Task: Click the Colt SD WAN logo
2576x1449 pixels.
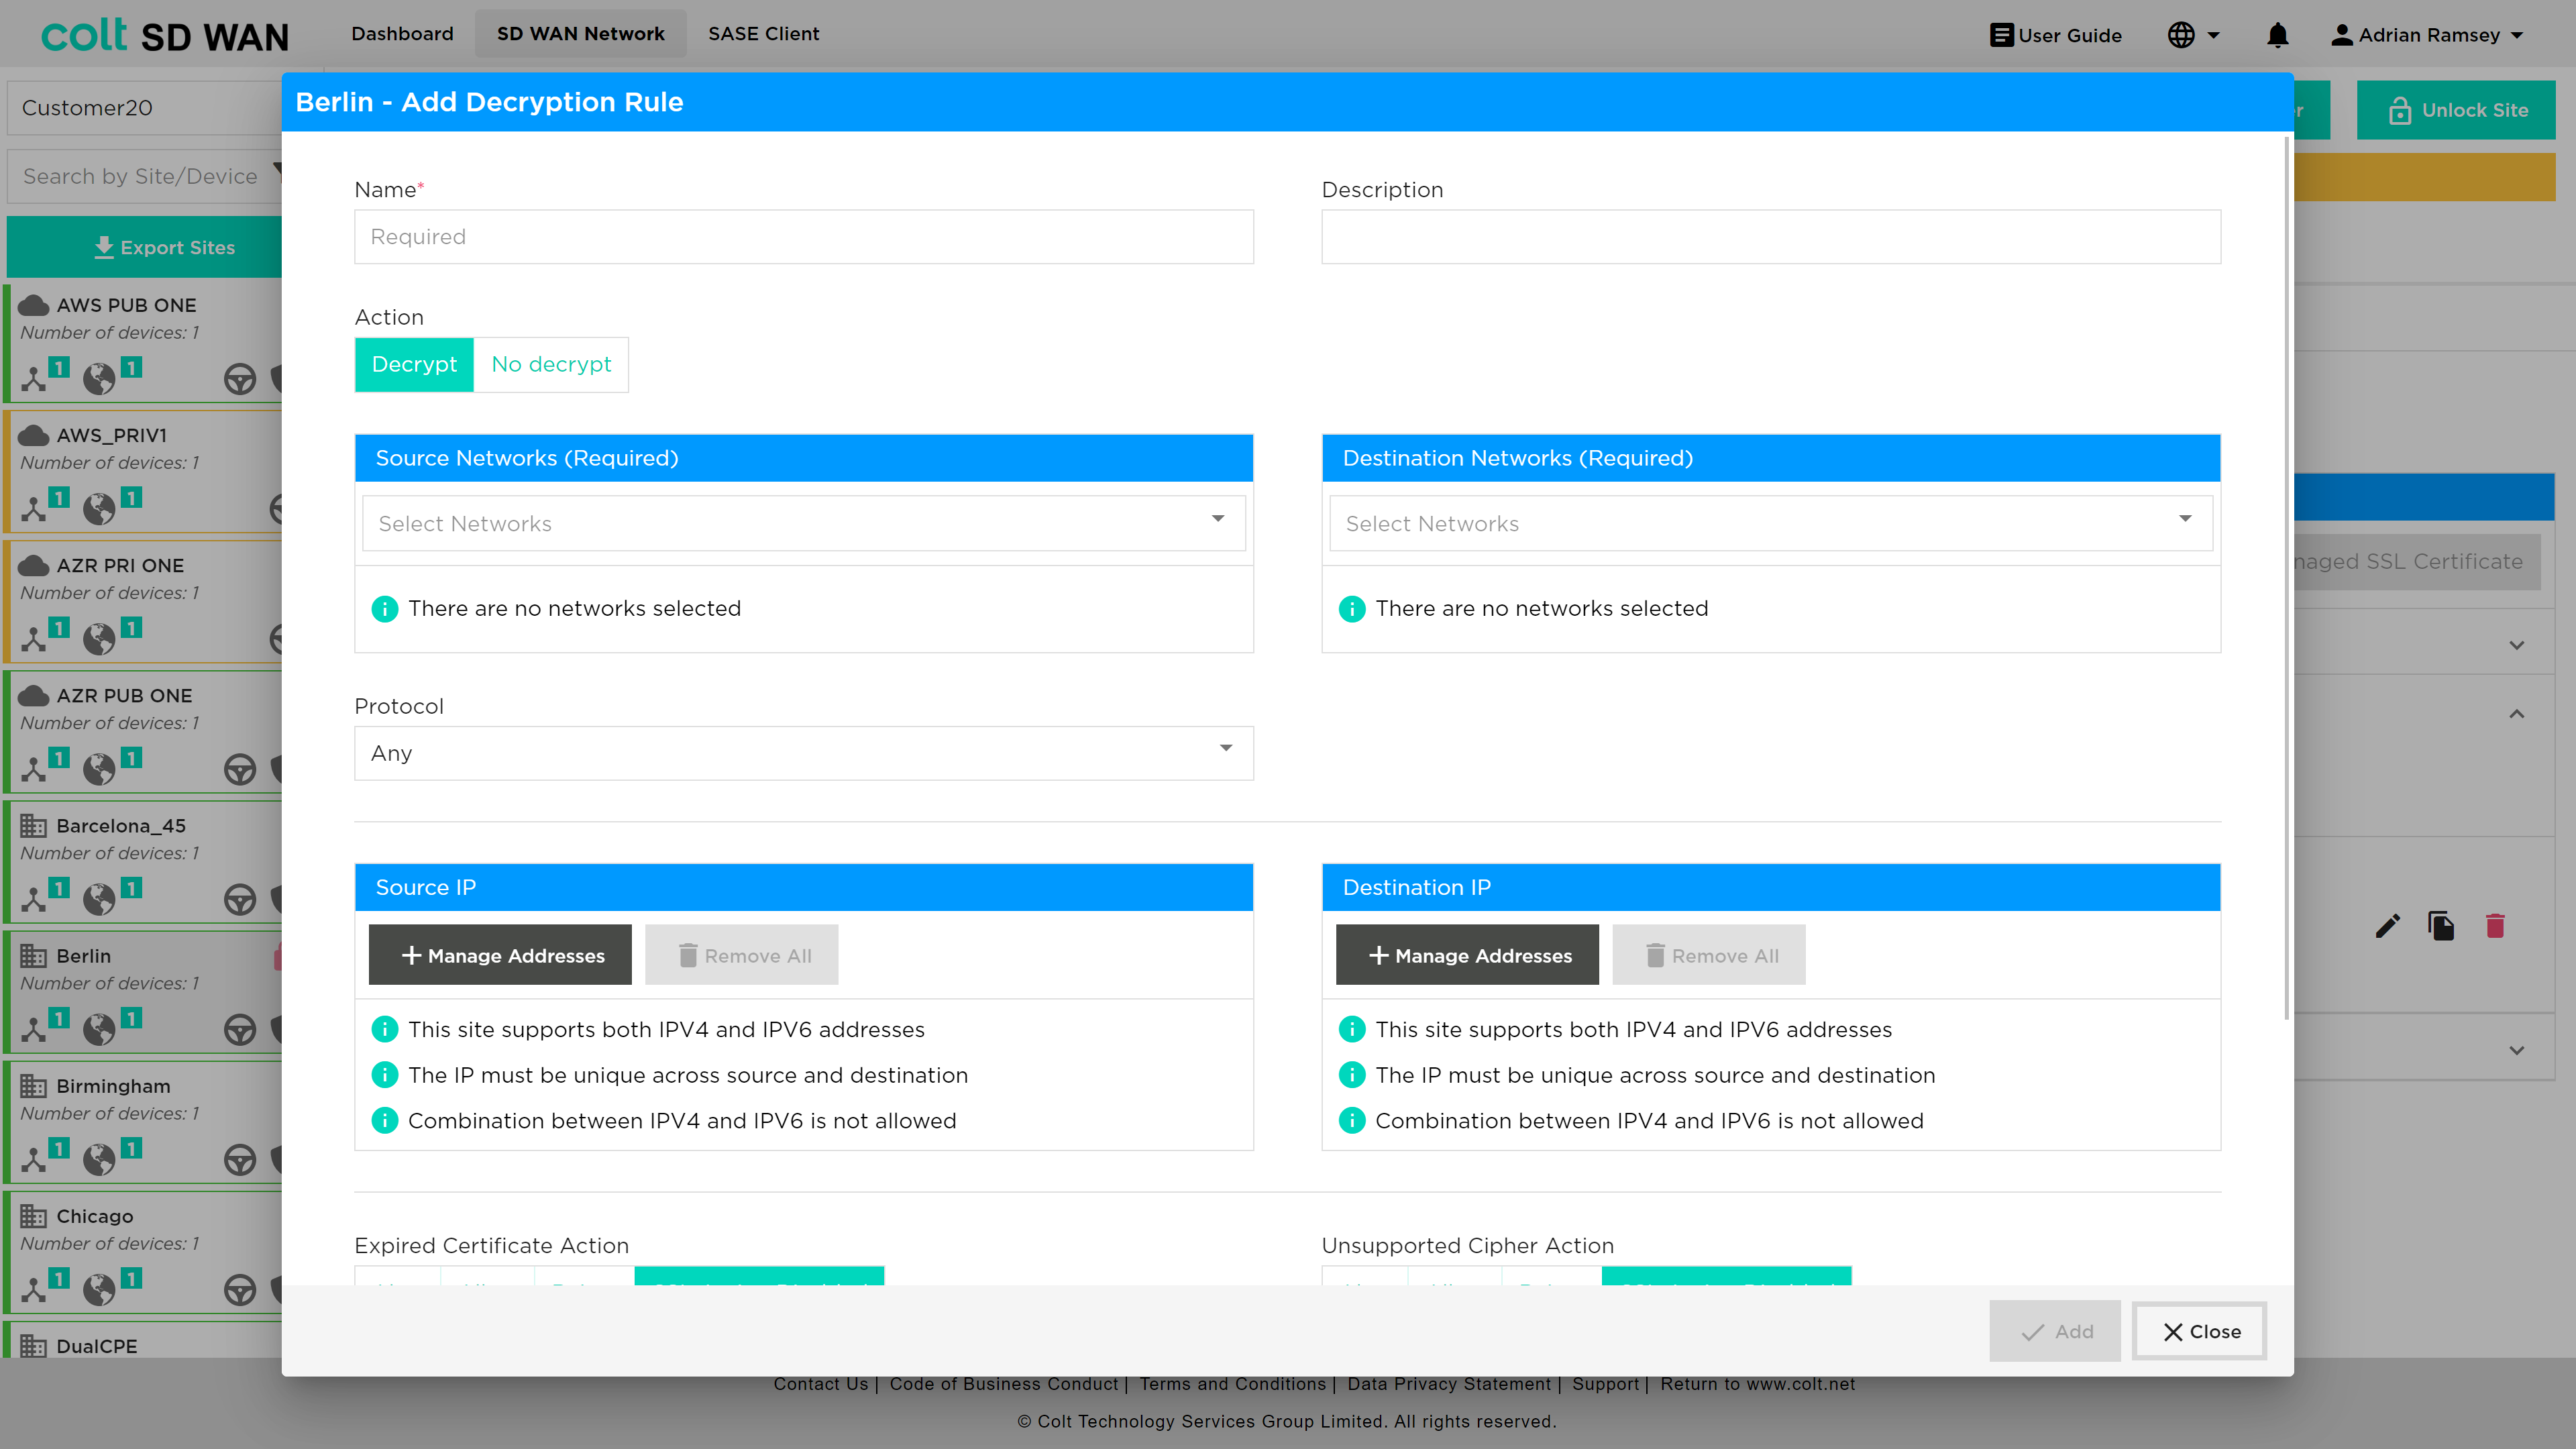Action: click(x=165, y=35)
